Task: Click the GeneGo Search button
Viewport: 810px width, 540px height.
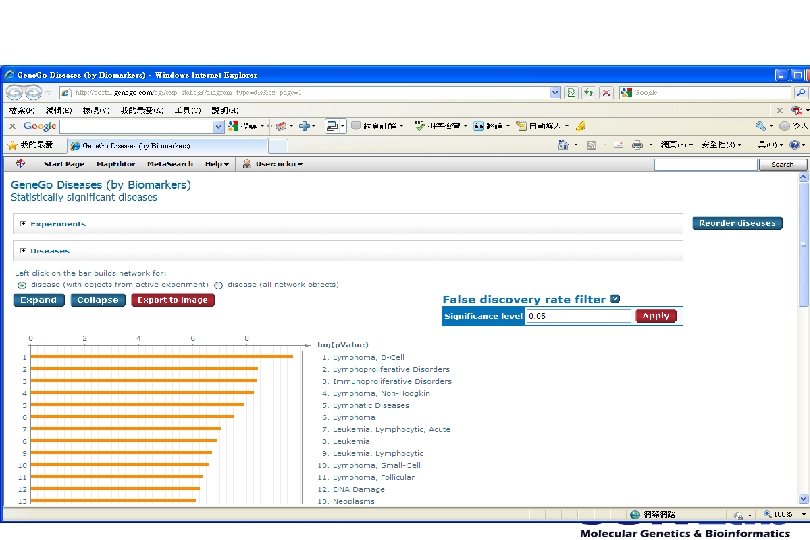Action: coord(782,164)
